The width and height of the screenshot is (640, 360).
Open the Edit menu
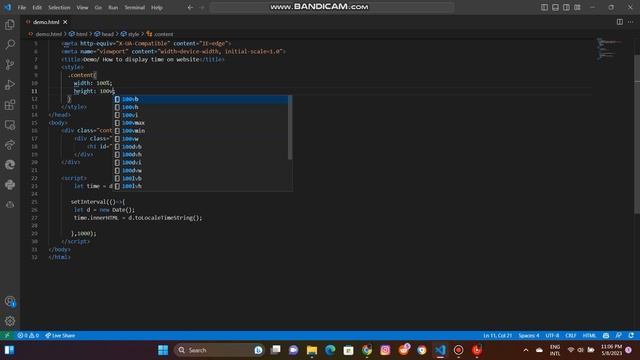tap(37, 7)
